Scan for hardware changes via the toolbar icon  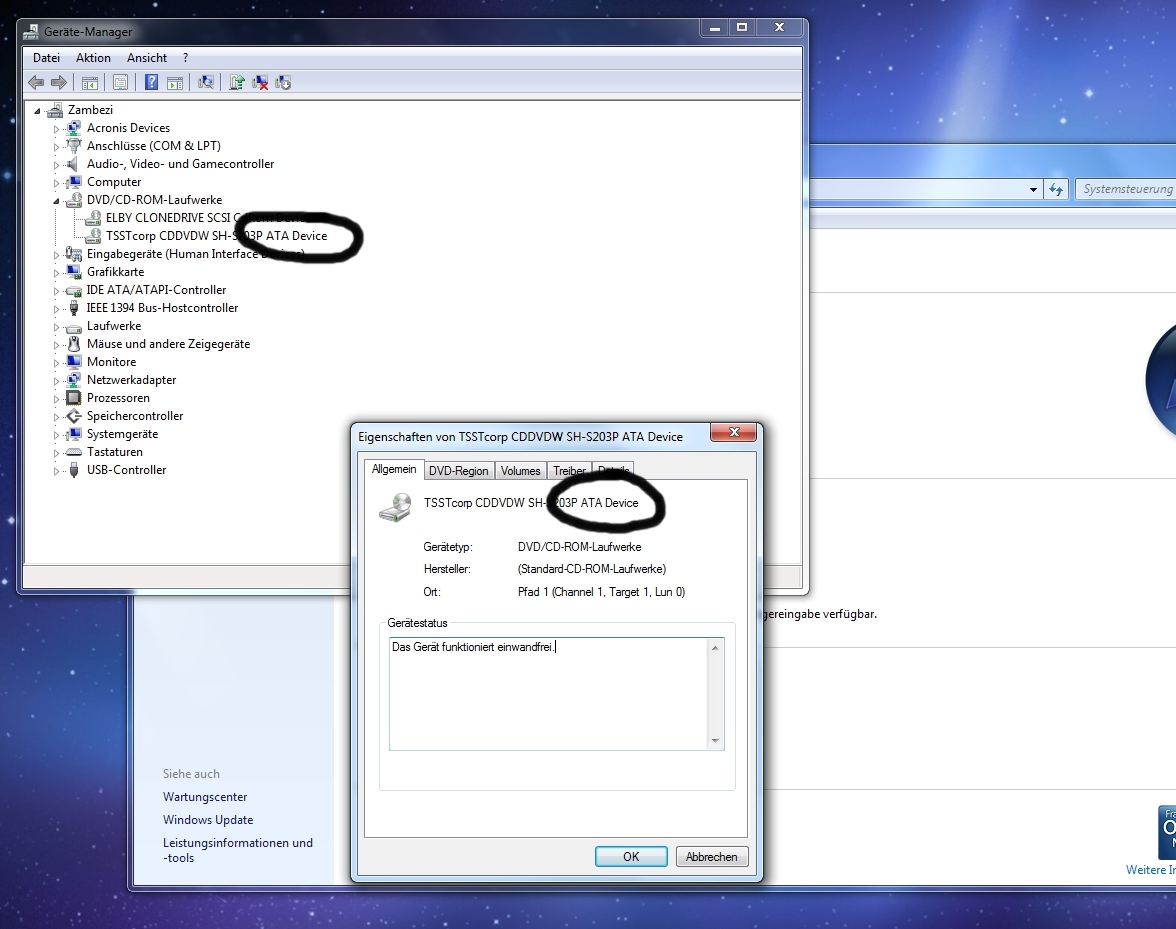pyautogui.click(x=206, y=82)
